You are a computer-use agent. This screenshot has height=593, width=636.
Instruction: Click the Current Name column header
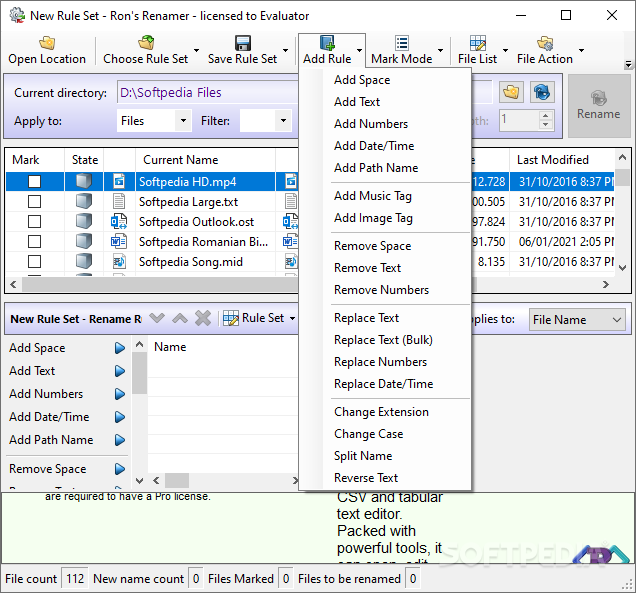point(205,160)
